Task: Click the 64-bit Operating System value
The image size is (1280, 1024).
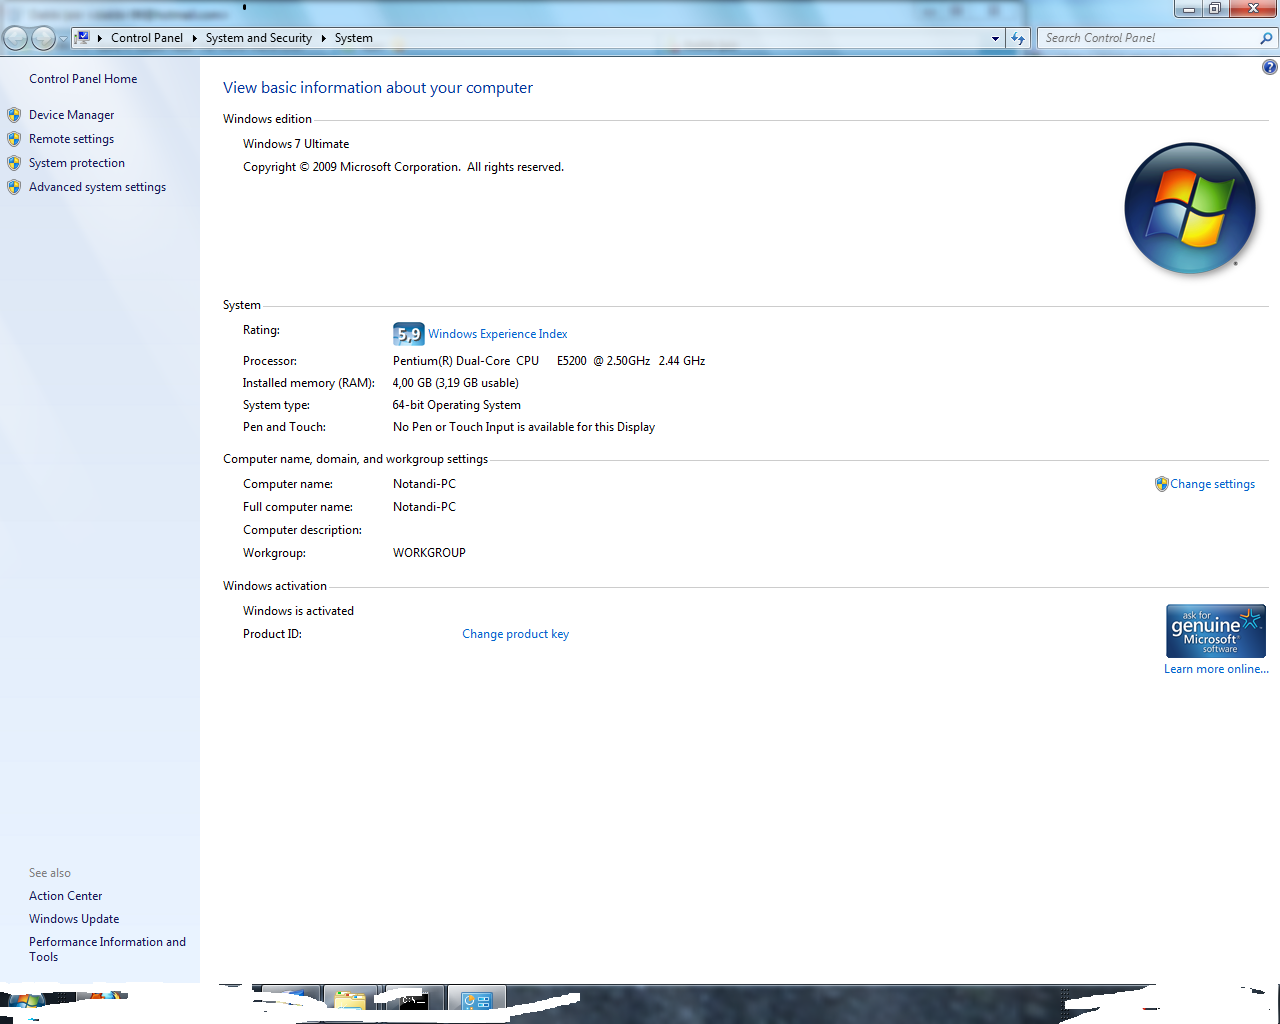Action: [457, 405]
